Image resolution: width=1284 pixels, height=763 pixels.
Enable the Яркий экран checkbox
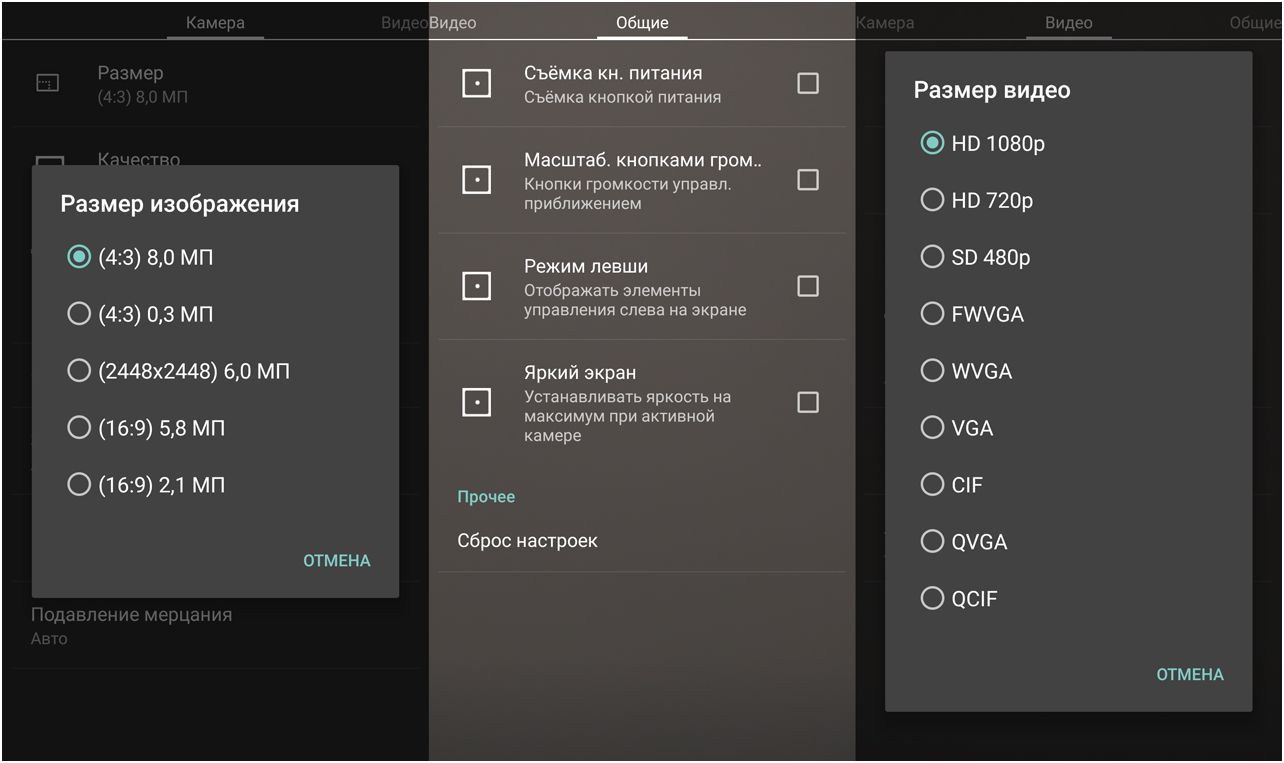click(808, 402)
